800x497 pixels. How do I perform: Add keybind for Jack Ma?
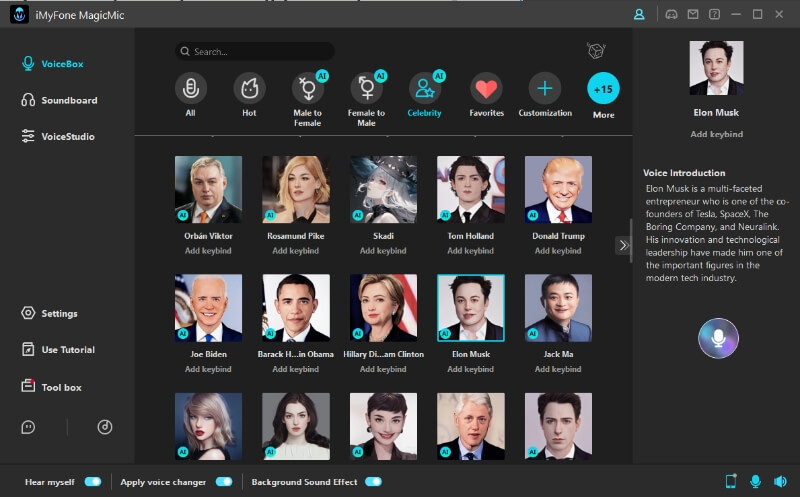point(558,369)
